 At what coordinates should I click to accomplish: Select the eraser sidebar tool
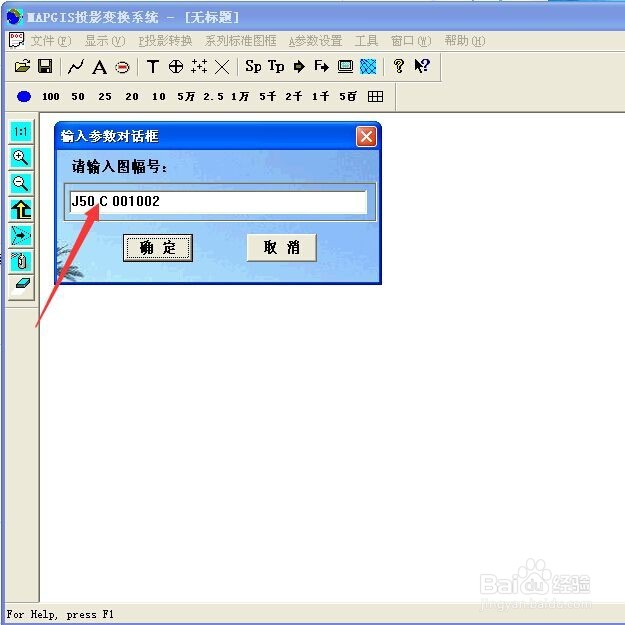tap(21, 287)
